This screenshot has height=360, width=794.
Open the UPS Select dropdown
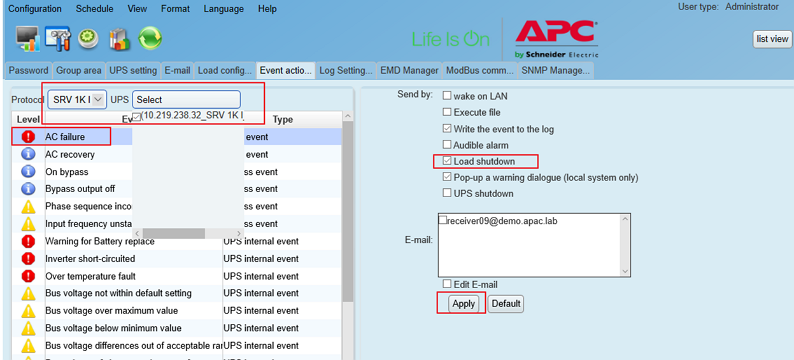coord(186,100)
